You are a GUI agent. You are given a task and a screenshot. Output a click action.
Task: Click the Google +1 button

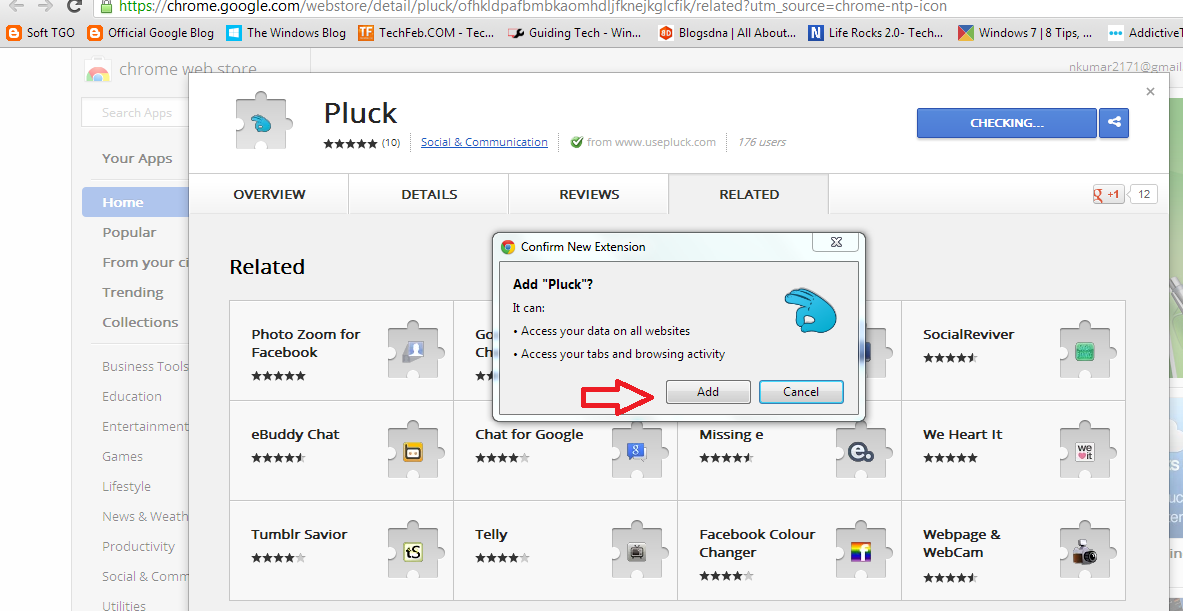pos(1108,195)
